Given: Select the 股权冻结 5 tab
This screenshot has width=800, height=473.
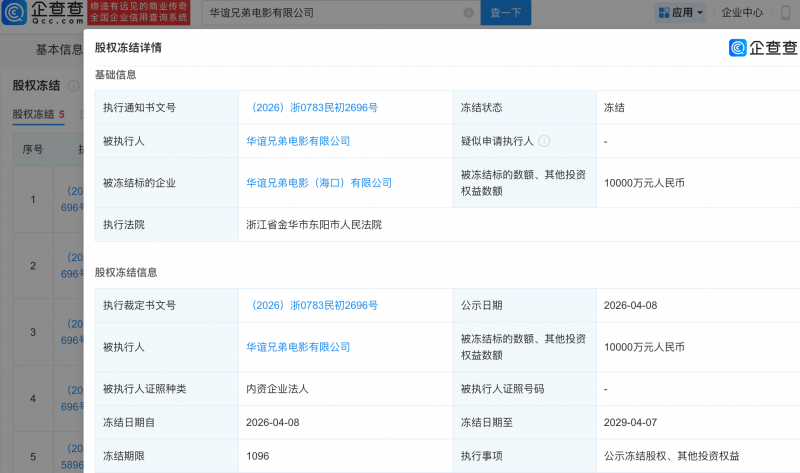Looking at the screenshot, I should (38, 114).
